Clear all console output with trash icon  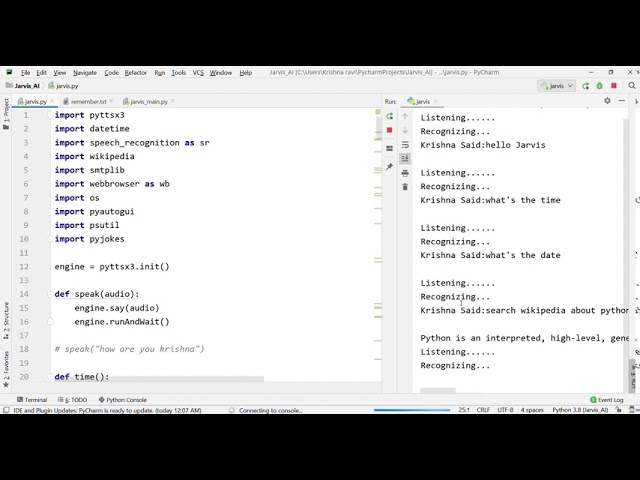[x=405, y=187]
